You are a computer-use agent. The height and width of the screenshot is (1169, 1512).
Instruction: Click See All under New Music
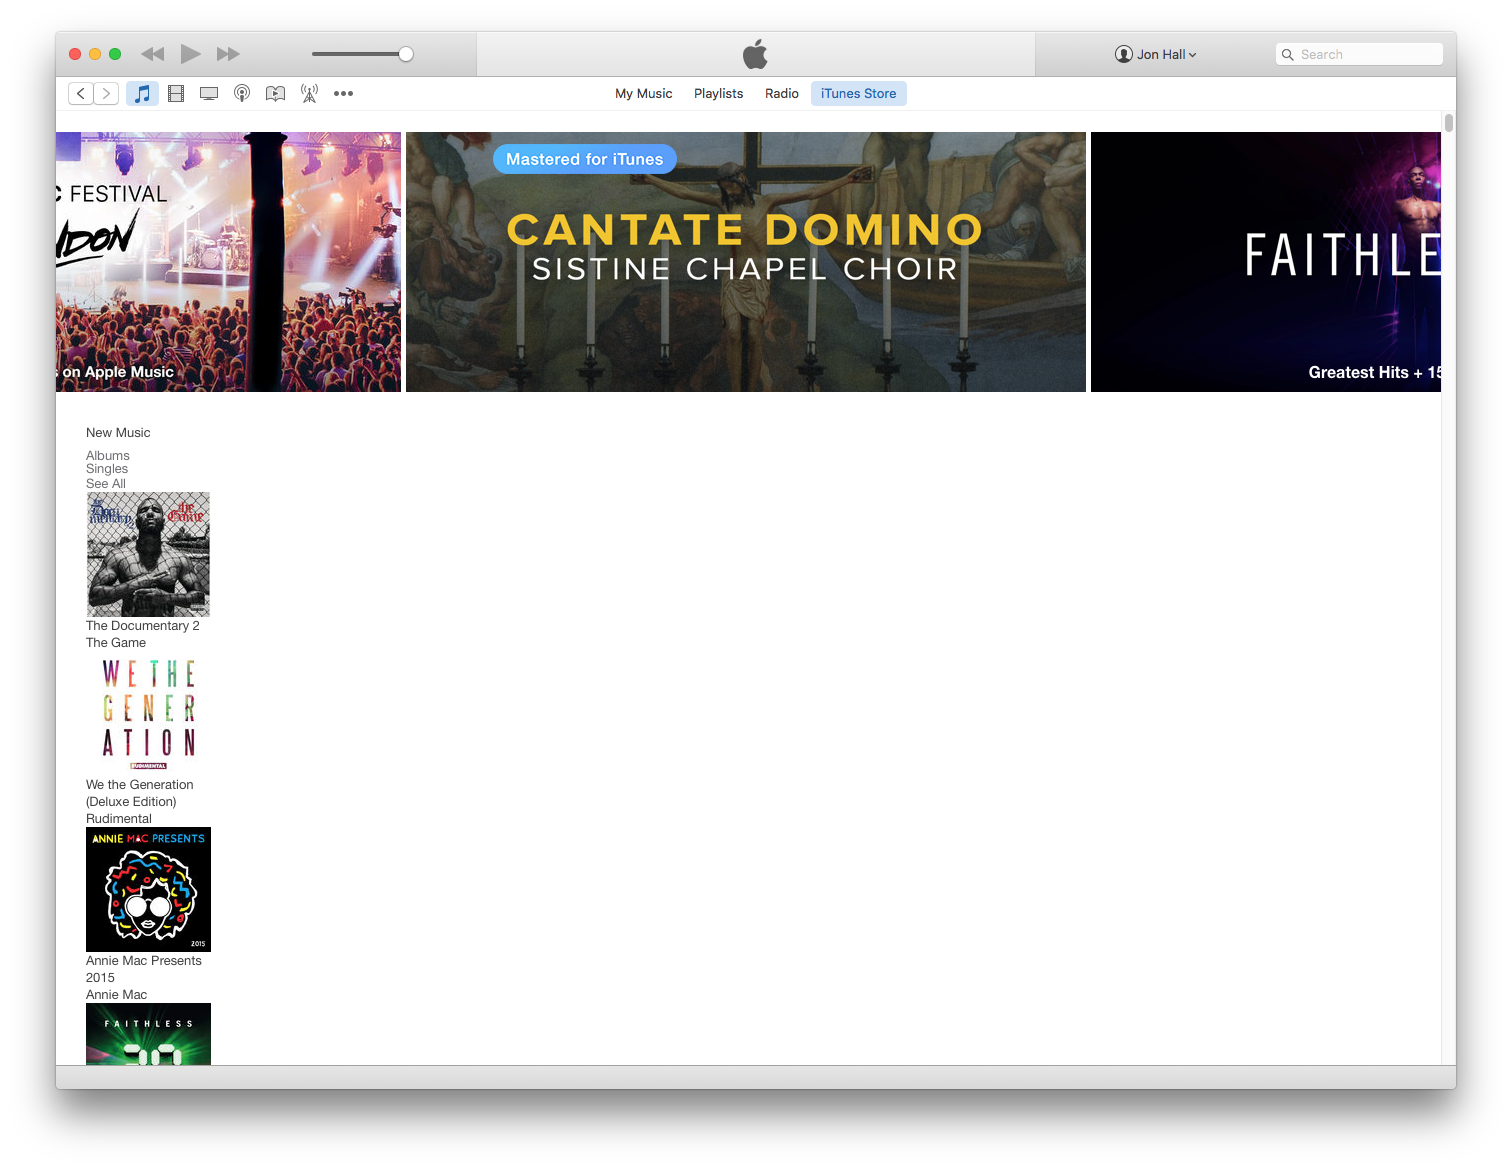coord(106,484)
